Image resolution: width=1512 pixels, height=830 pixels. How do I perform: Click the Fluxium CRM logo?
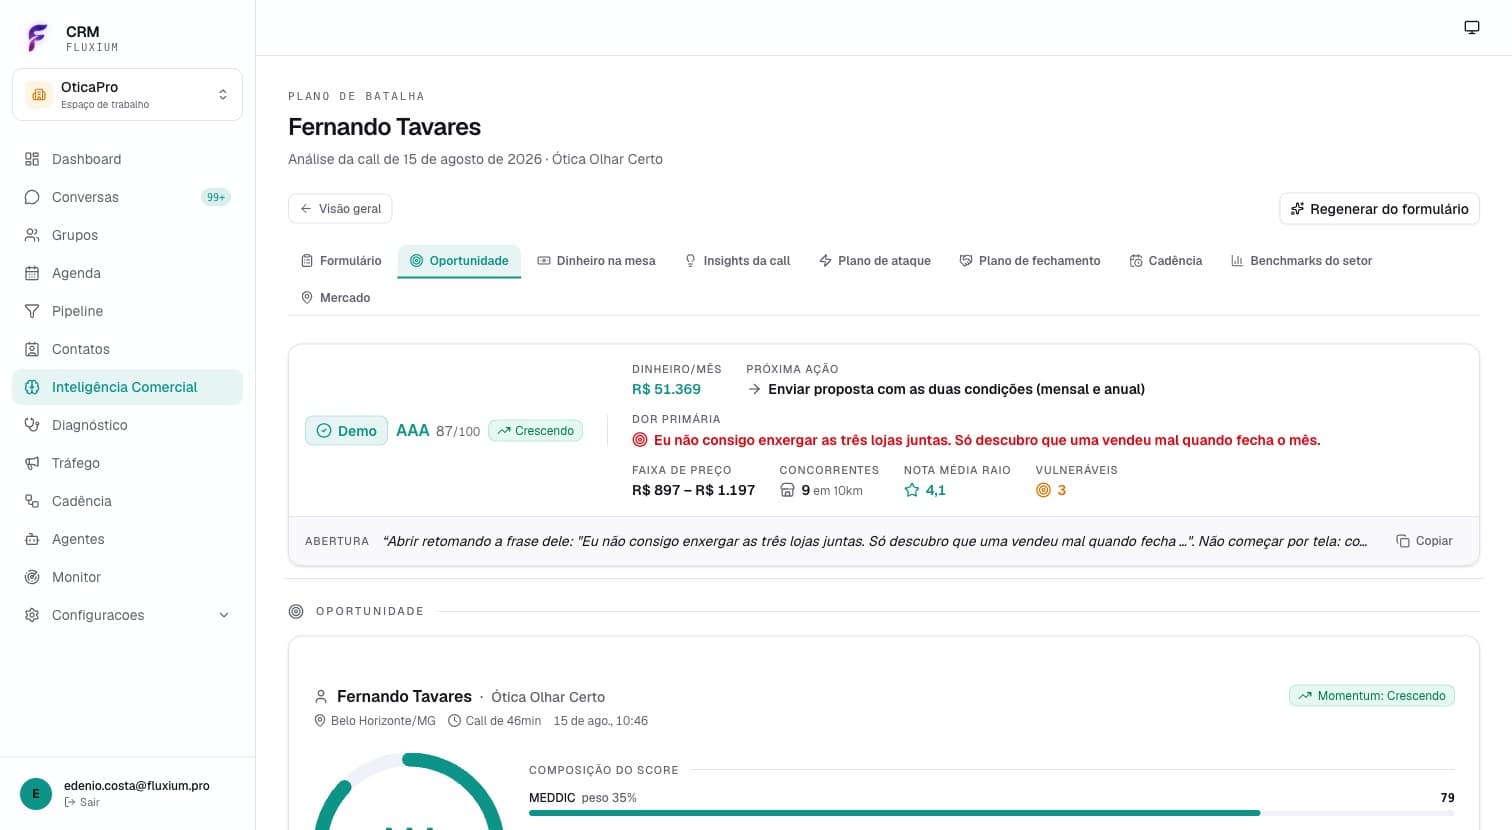(x=37, y=38)
